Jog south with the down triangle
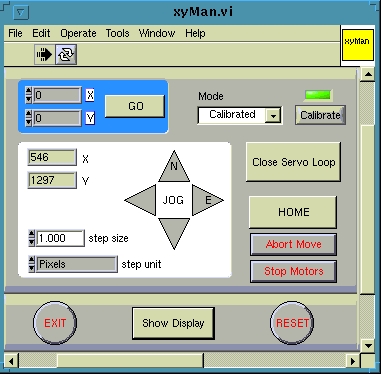381x374 pixels. (x=174, y=233)
